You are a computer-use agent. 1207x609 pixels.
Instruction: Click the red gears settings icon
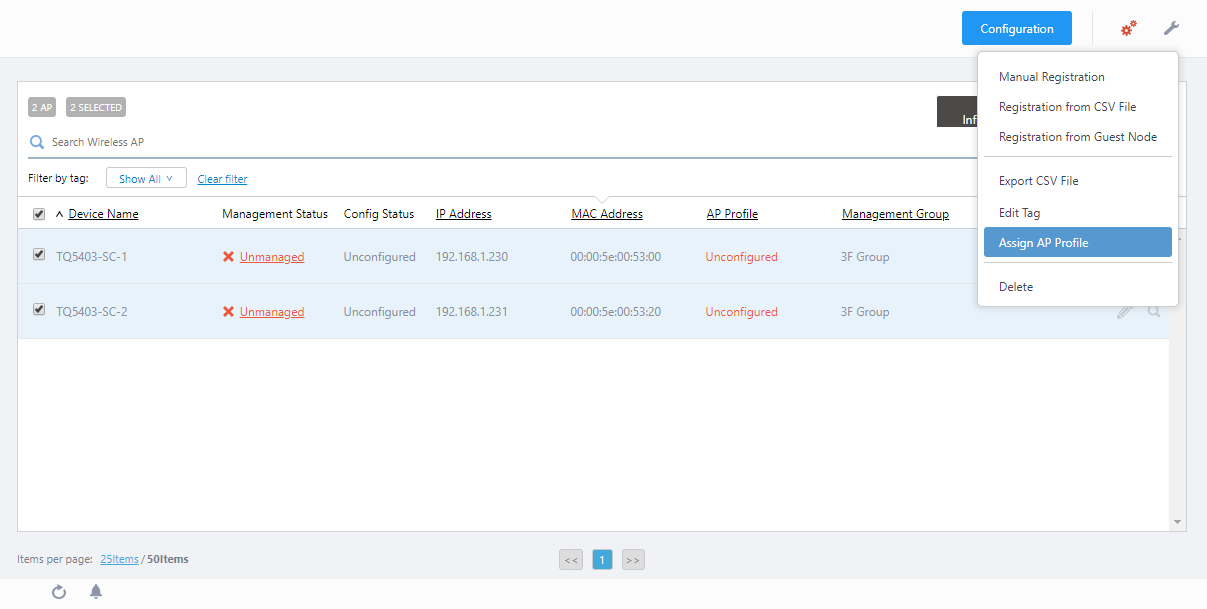(1128, 29)
